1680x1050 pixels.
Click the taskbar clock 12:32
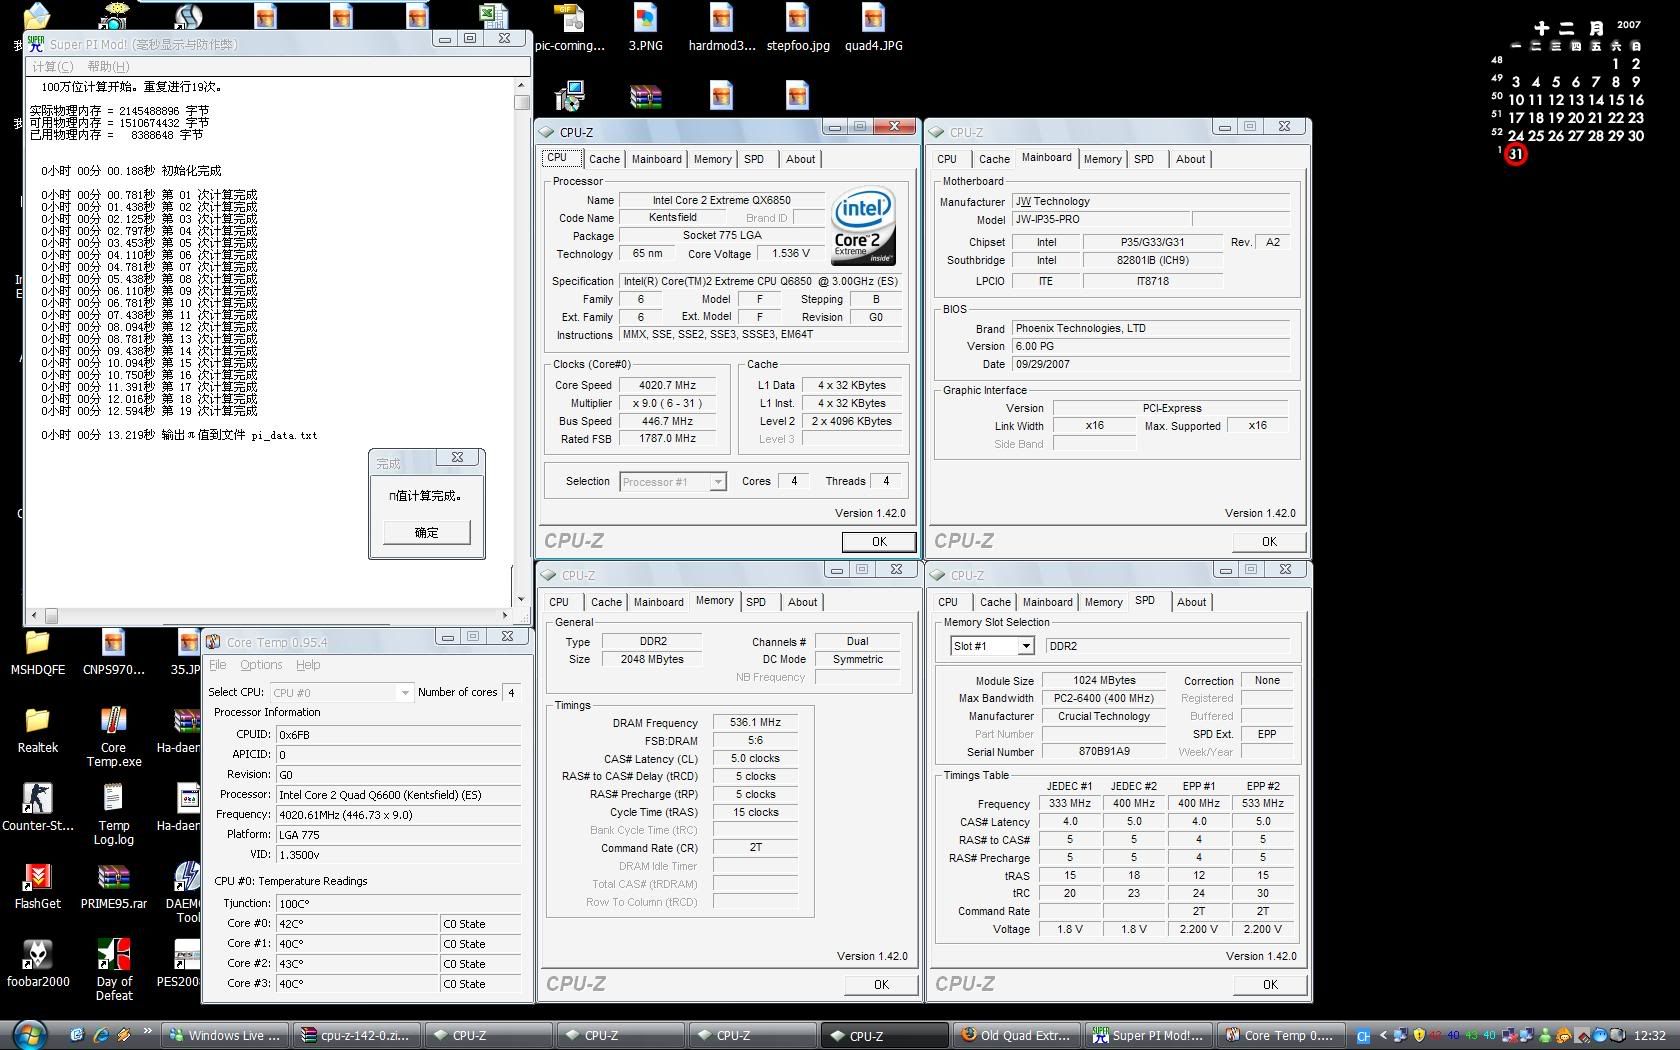point(1650,1035)
